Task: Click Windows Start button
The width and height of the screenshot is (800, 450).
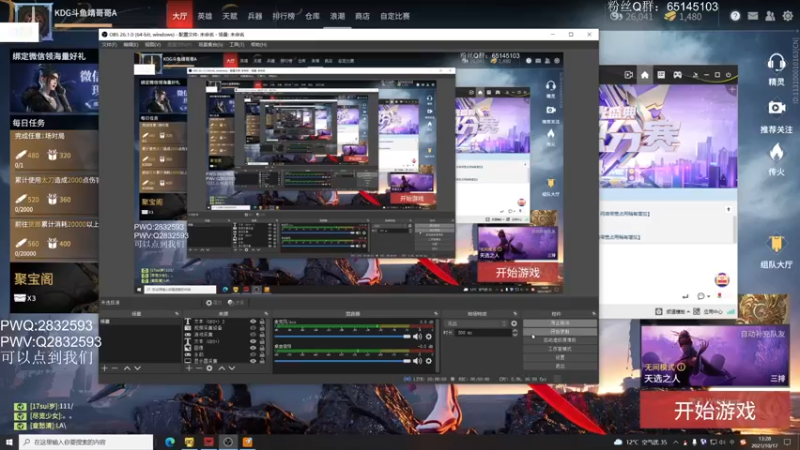Action: tap(9, 442)
